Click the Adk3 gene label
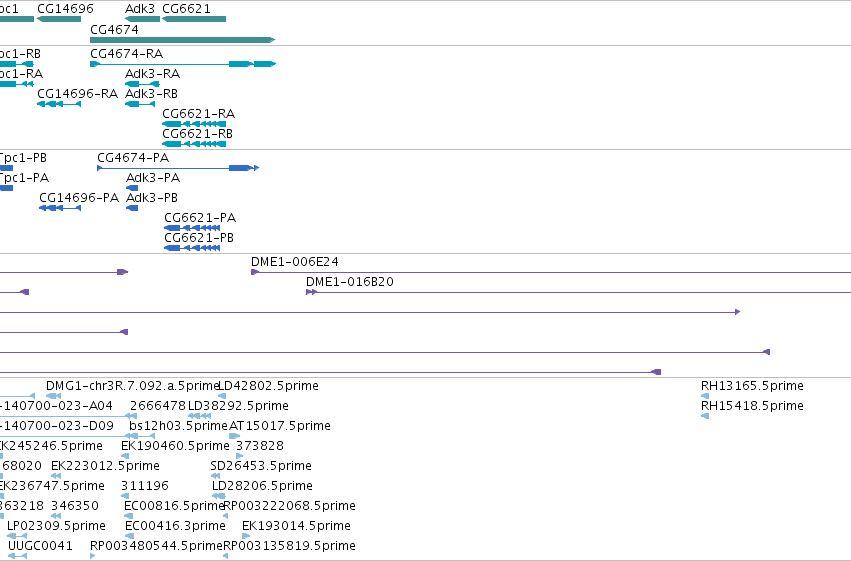 [139, 9]
